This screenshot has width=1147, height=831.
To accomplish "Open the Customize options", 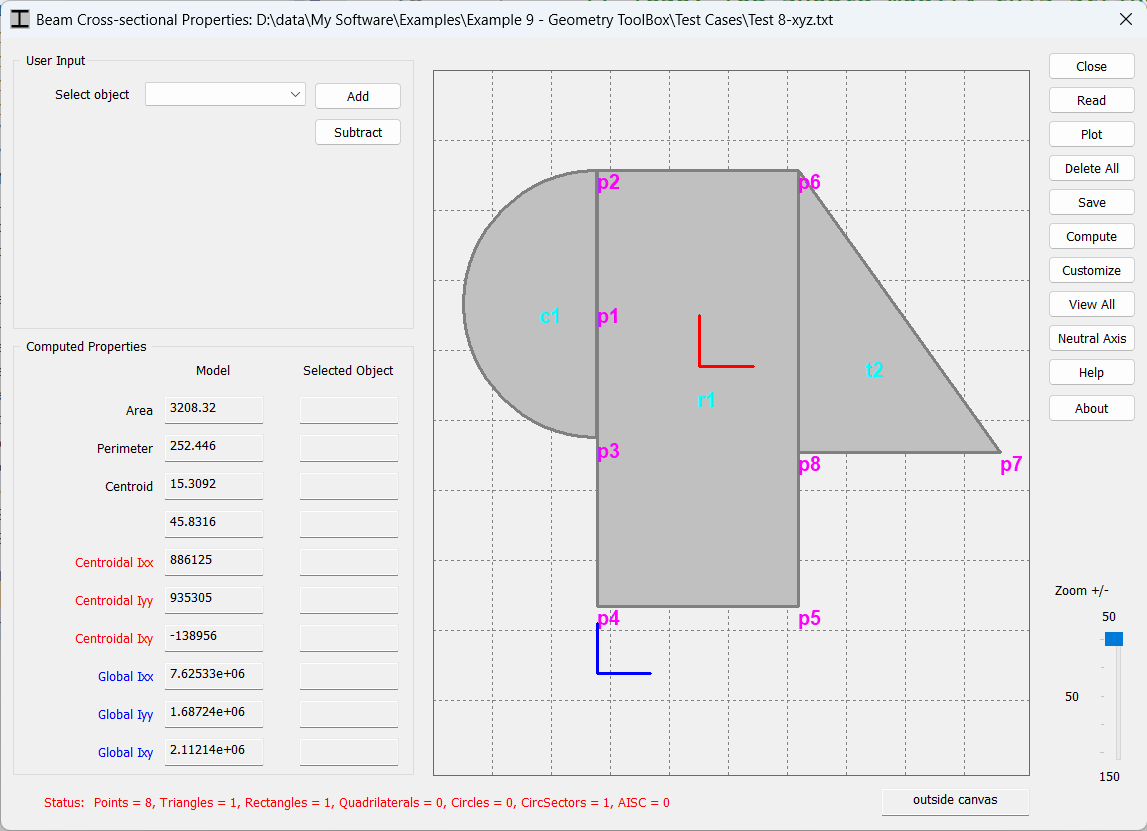I will point(1091,270).
